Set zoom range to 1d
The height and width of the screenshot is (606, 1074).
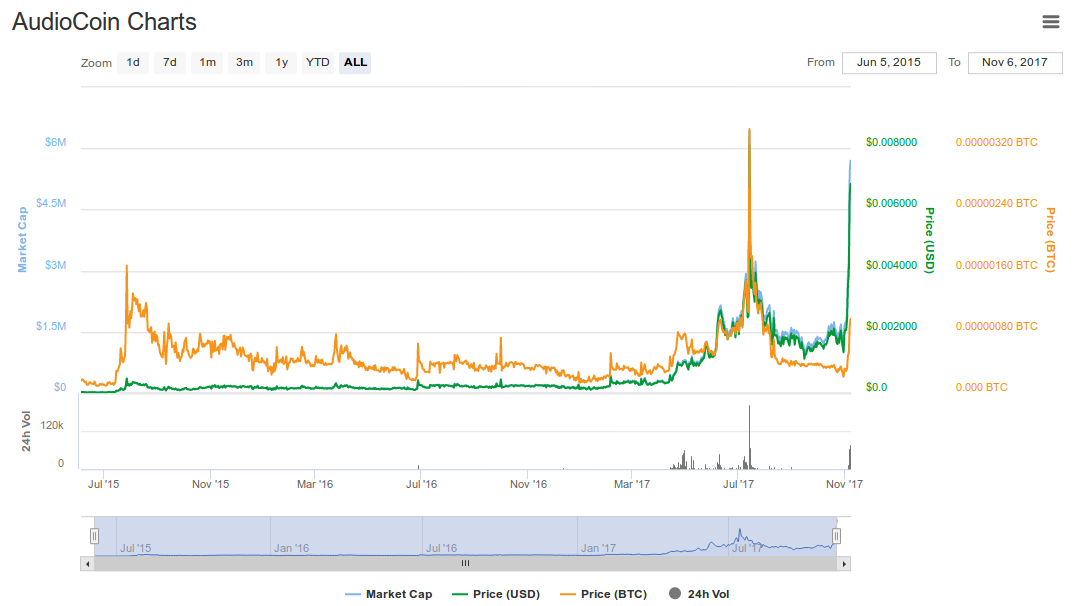(x=132, y=63)
